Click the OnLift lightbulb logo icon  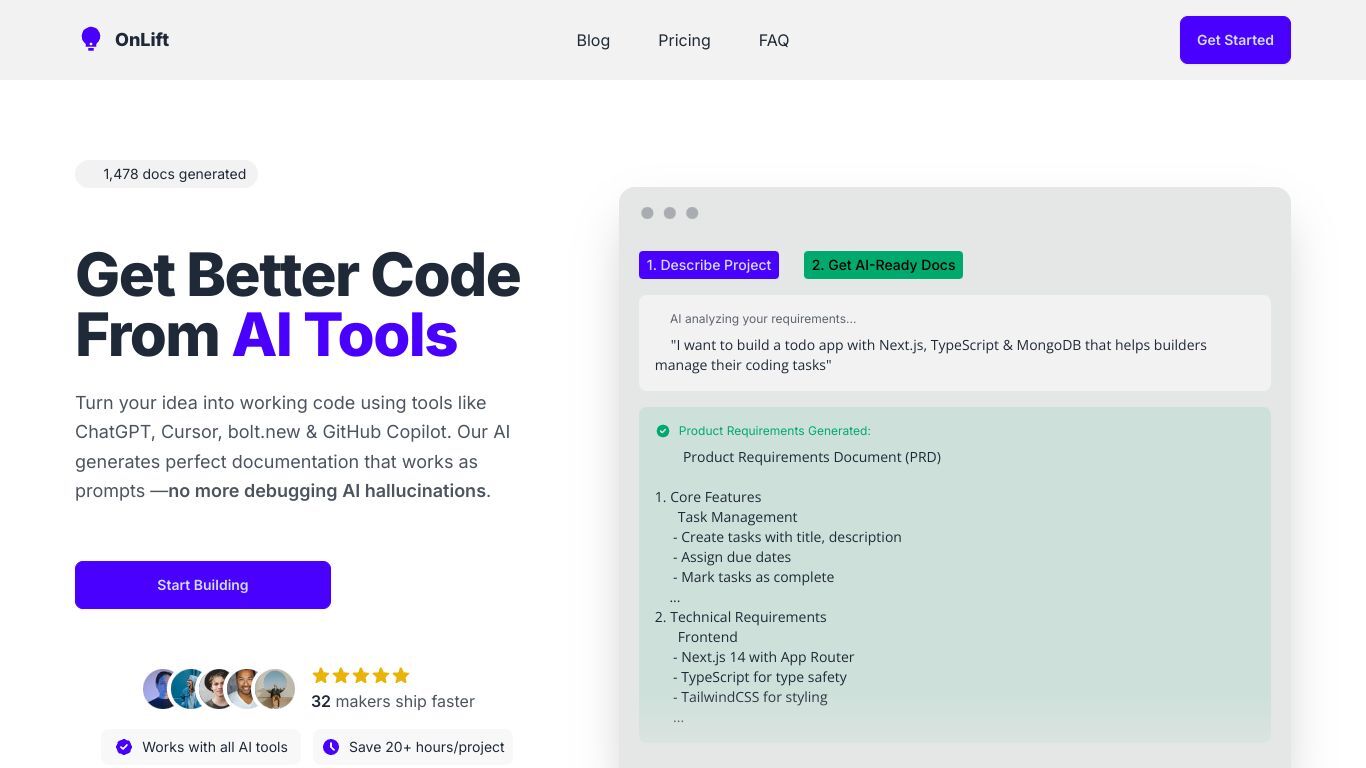[91, 40]
